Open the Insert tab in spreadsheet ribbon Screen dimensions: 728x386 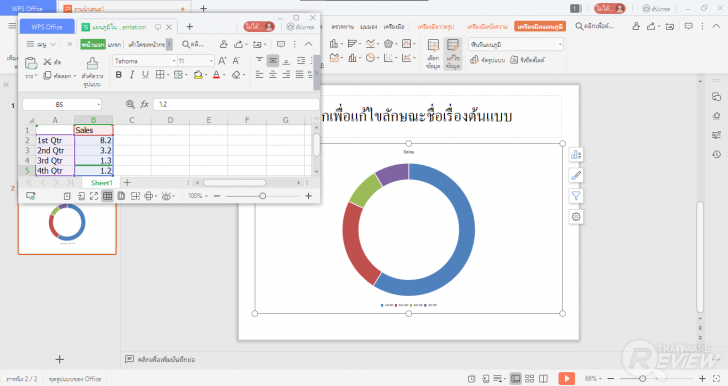[114, 44]
